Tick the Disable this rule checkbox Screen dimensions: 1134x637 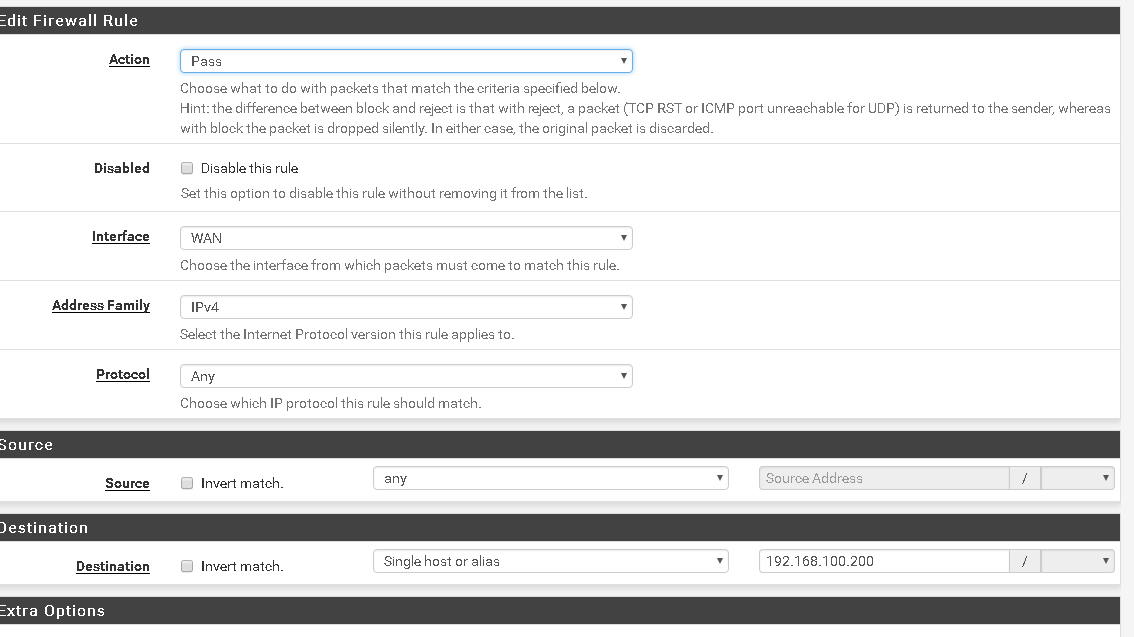[187, 168]
